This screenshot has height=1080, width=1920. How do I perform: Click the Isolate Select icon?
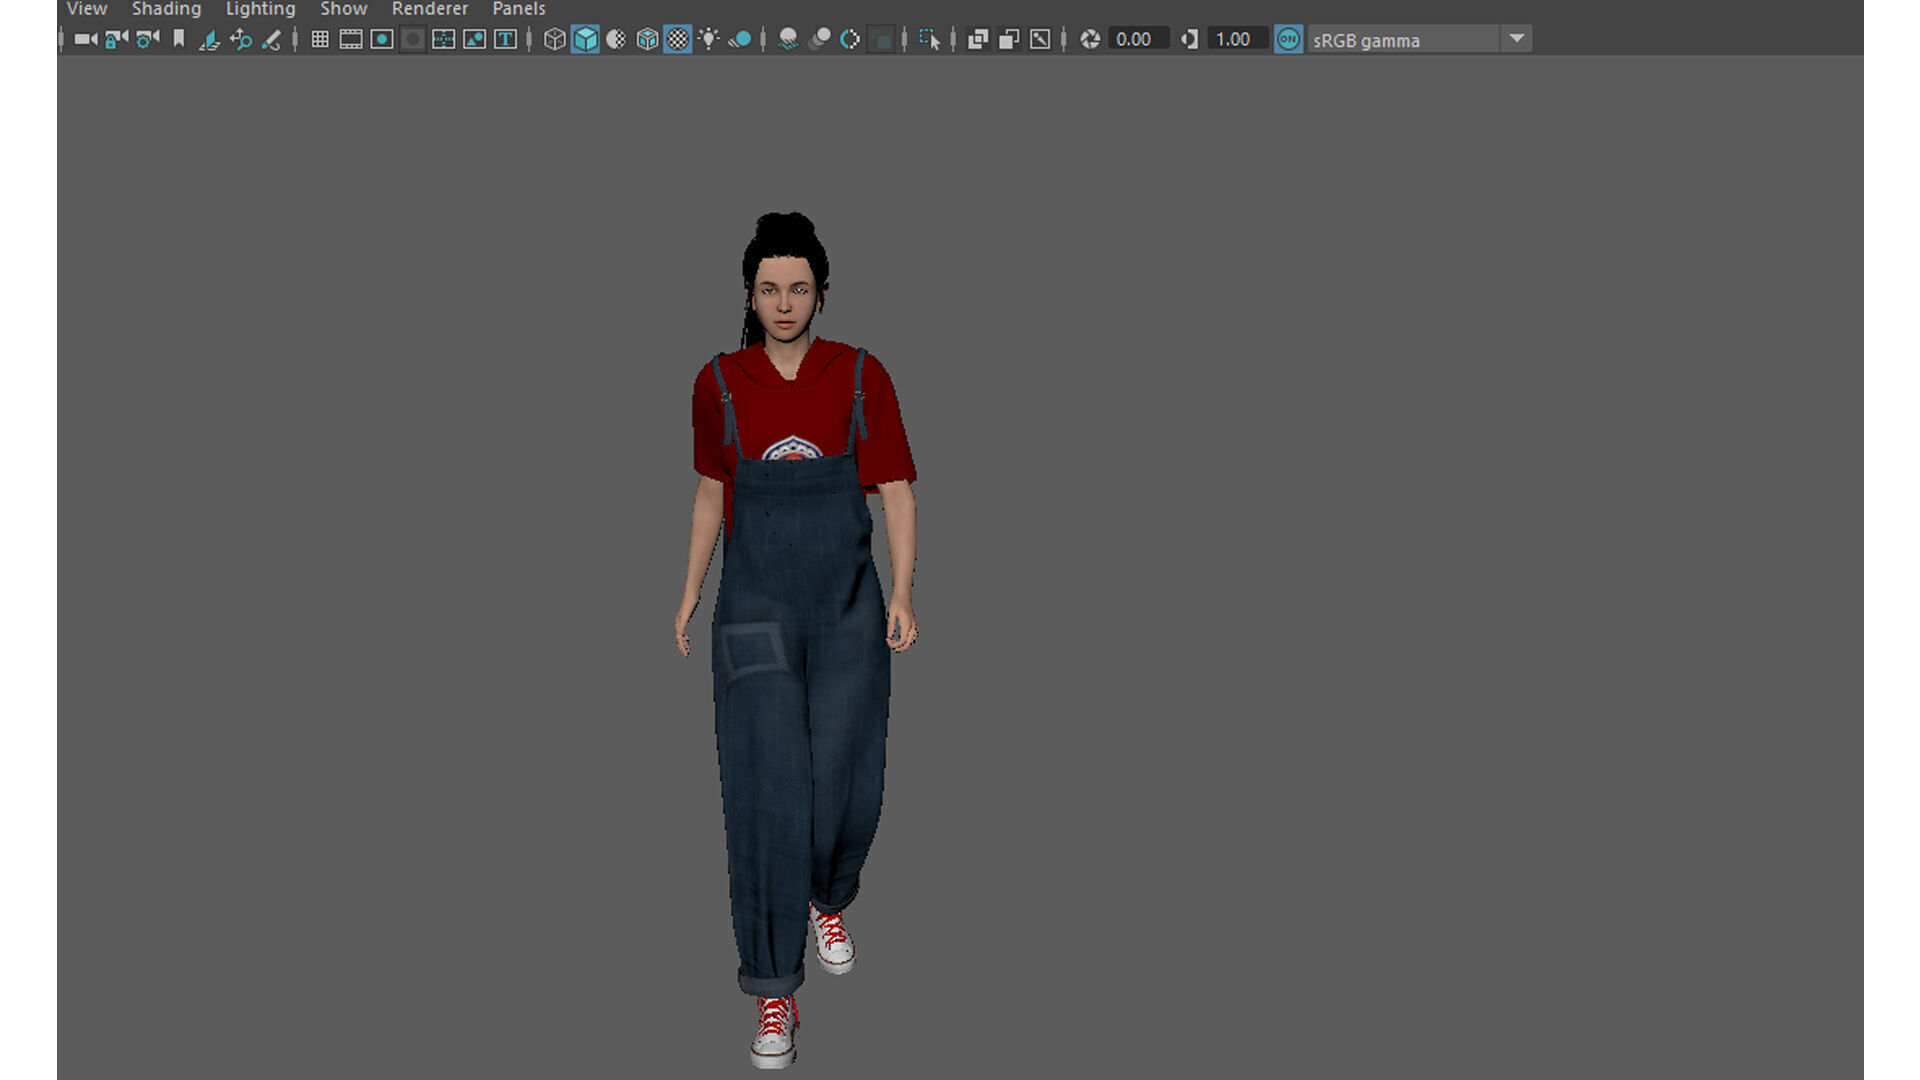(929, 39)
